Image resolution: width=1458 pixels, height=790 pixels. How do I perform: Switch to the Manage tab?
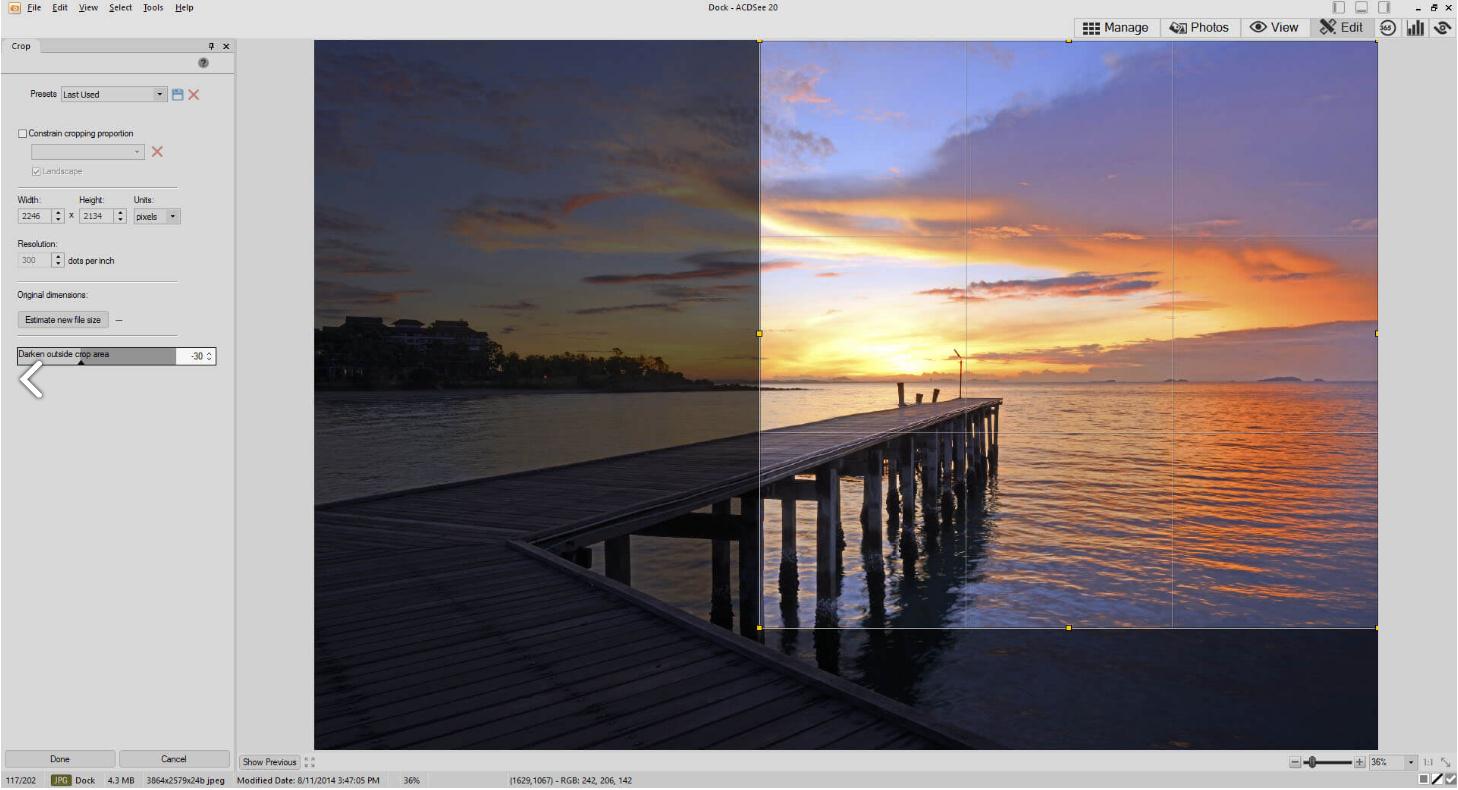point(1116,28)
